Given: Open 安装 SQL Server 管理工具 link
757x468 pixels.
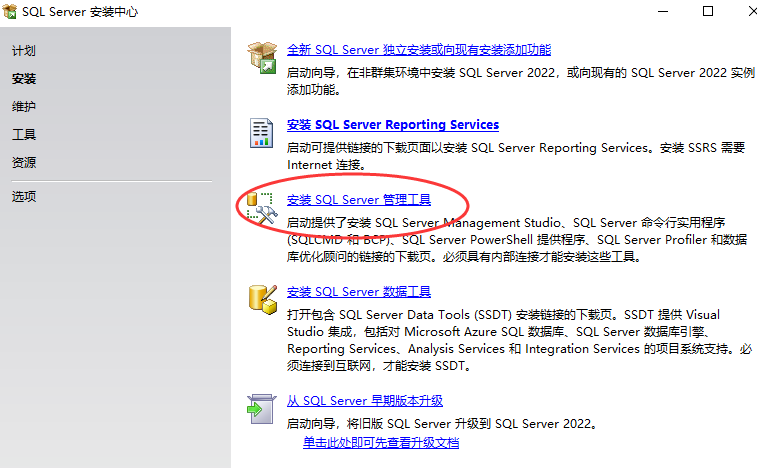Looking at the screenshot, I should point(359,199).
